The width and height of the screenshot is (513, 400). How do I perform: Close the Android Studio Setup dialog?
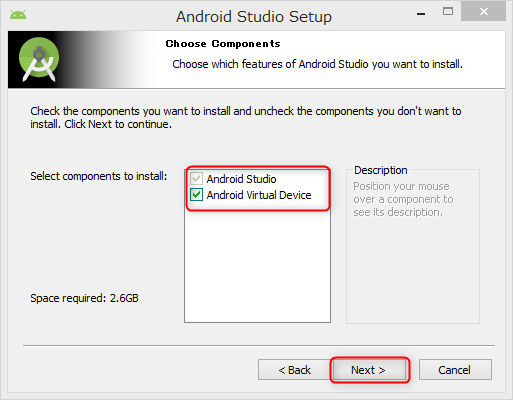pyautogui.click(x=484, y=12)
